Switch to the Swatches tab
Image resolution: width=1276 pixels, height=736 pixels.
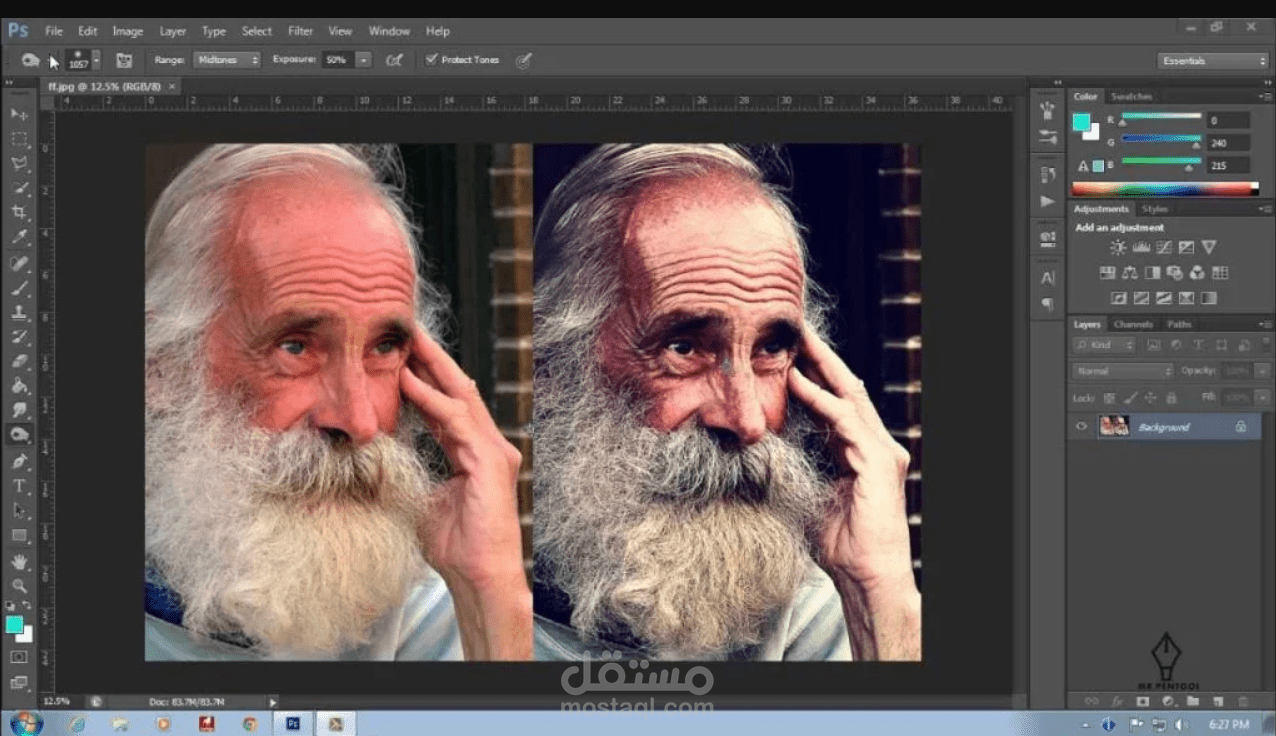point(1131,96)
